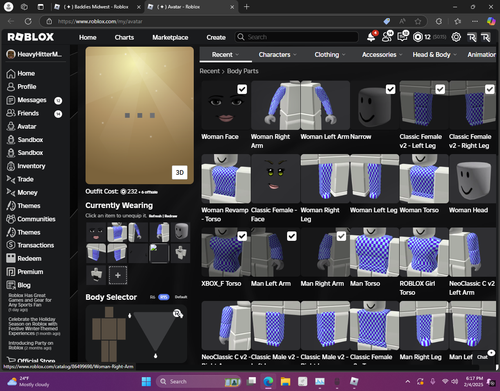This screenshot has height=391, width=500.
Task: Open the Charts menu item
Action: [124, 37]
